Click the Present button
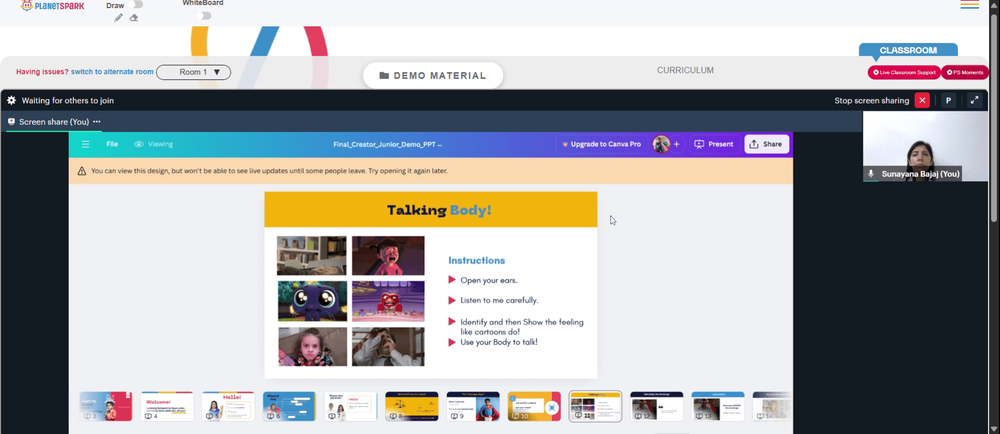Screen dimensions: 1000x434 point(714,144)
